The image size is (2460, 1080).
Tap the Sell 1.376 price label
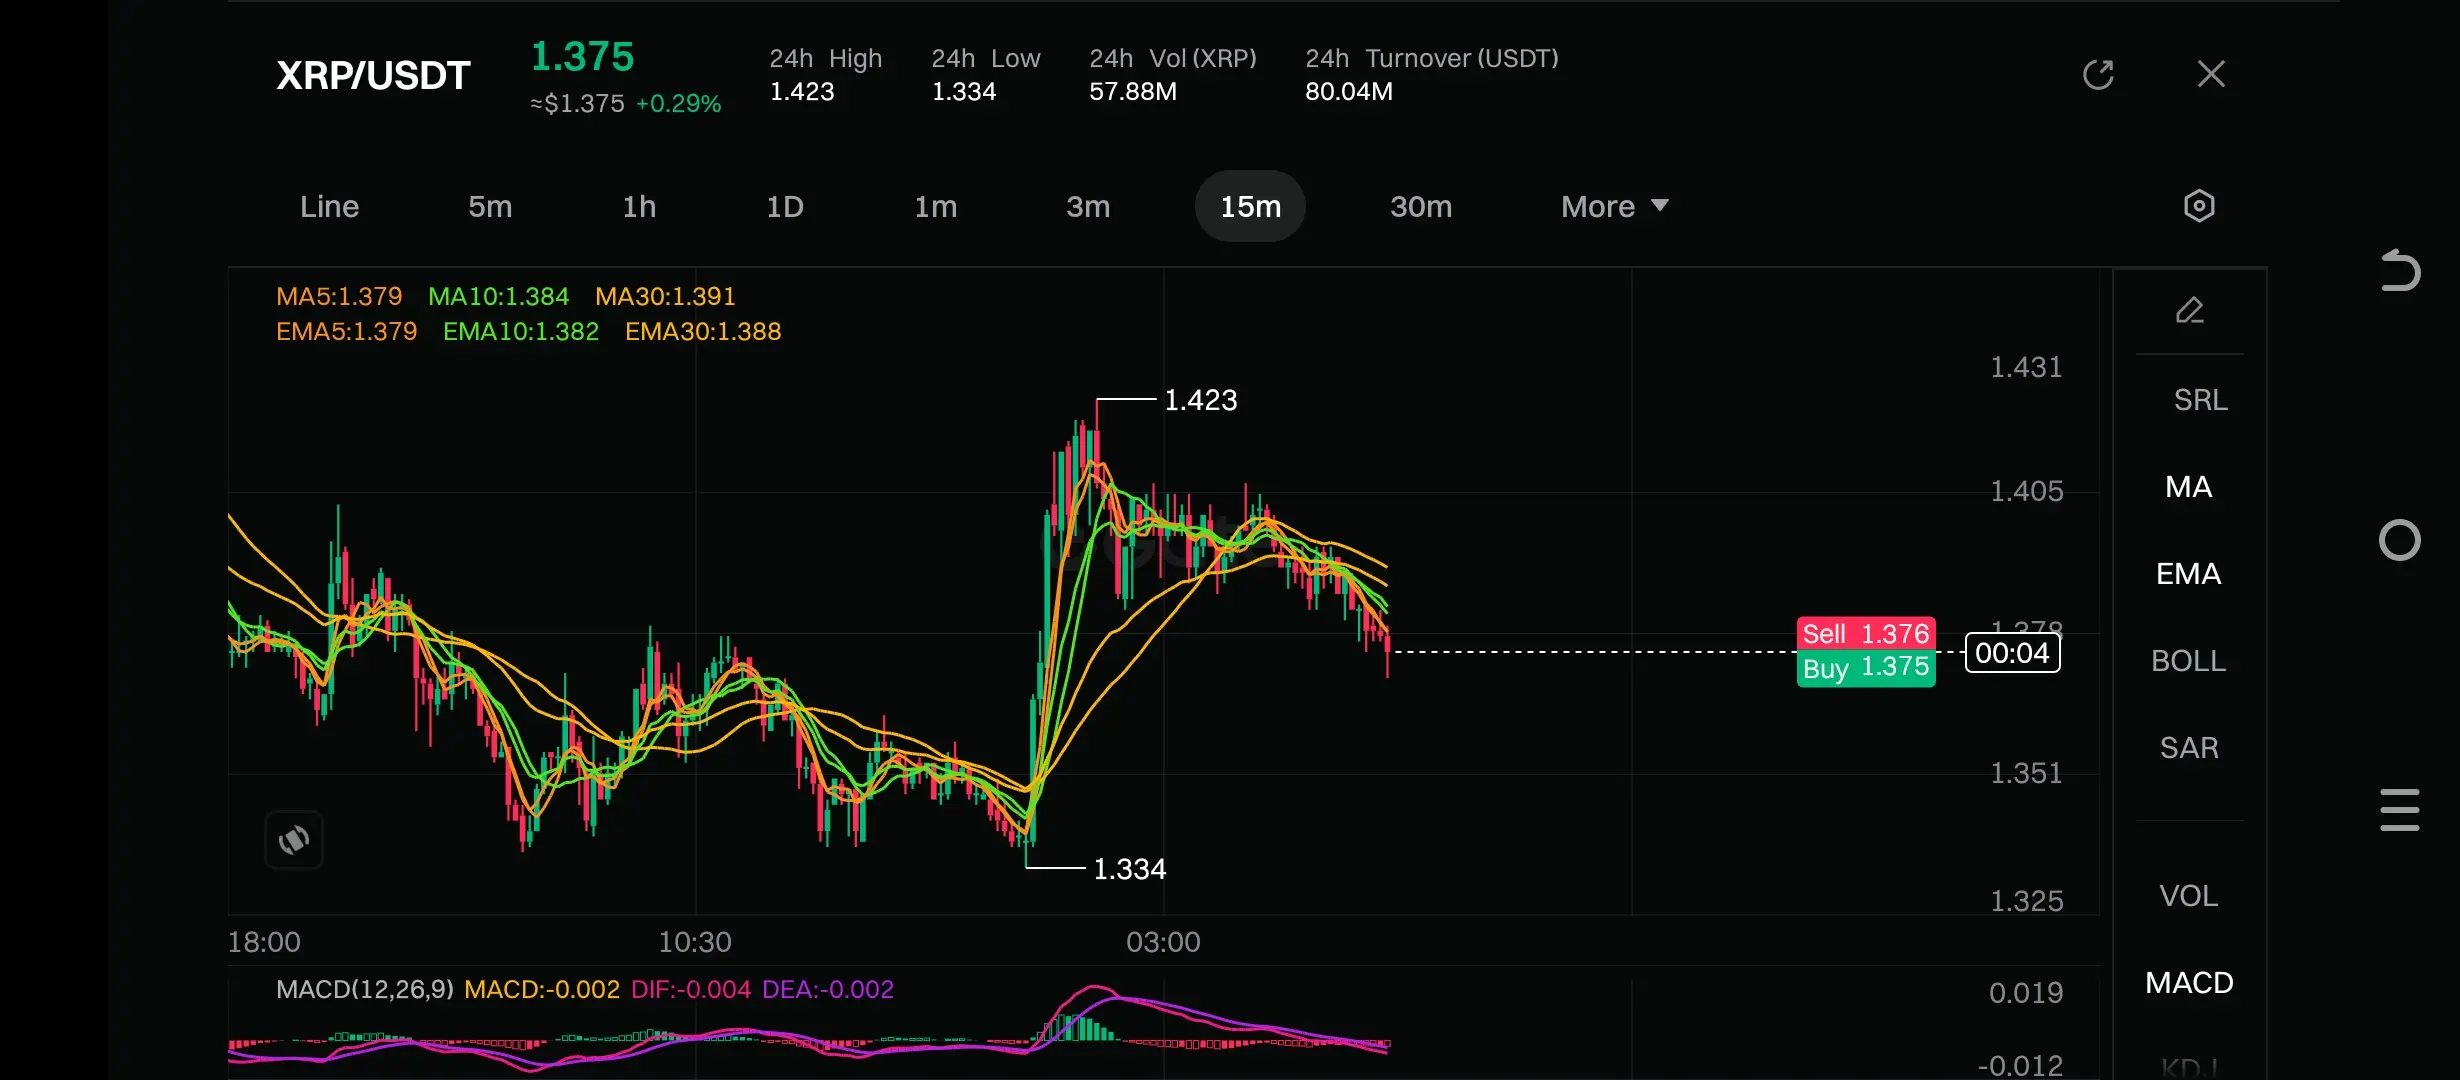[x=1865, y=634]
